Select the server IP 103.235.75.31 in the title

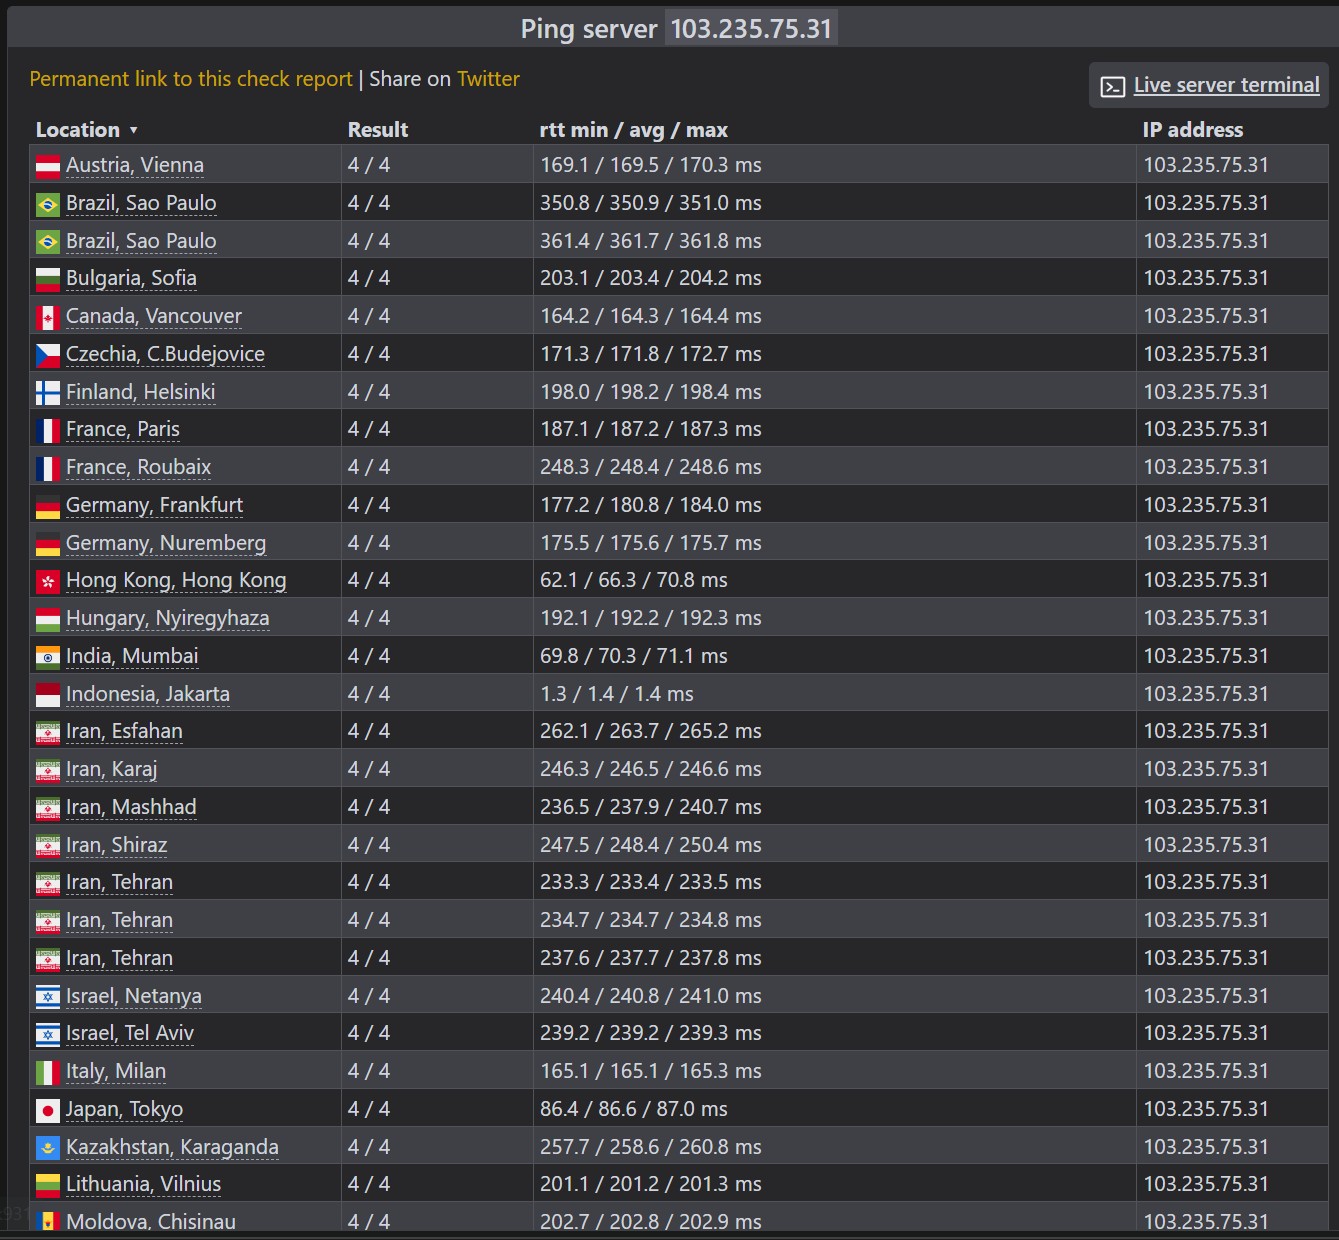pyautogui.click(x=751, y=28)
